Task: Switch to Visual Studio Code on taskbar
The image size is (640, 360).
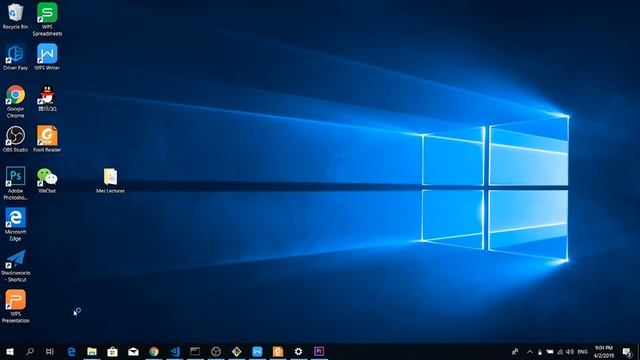Action: [175, 351]
